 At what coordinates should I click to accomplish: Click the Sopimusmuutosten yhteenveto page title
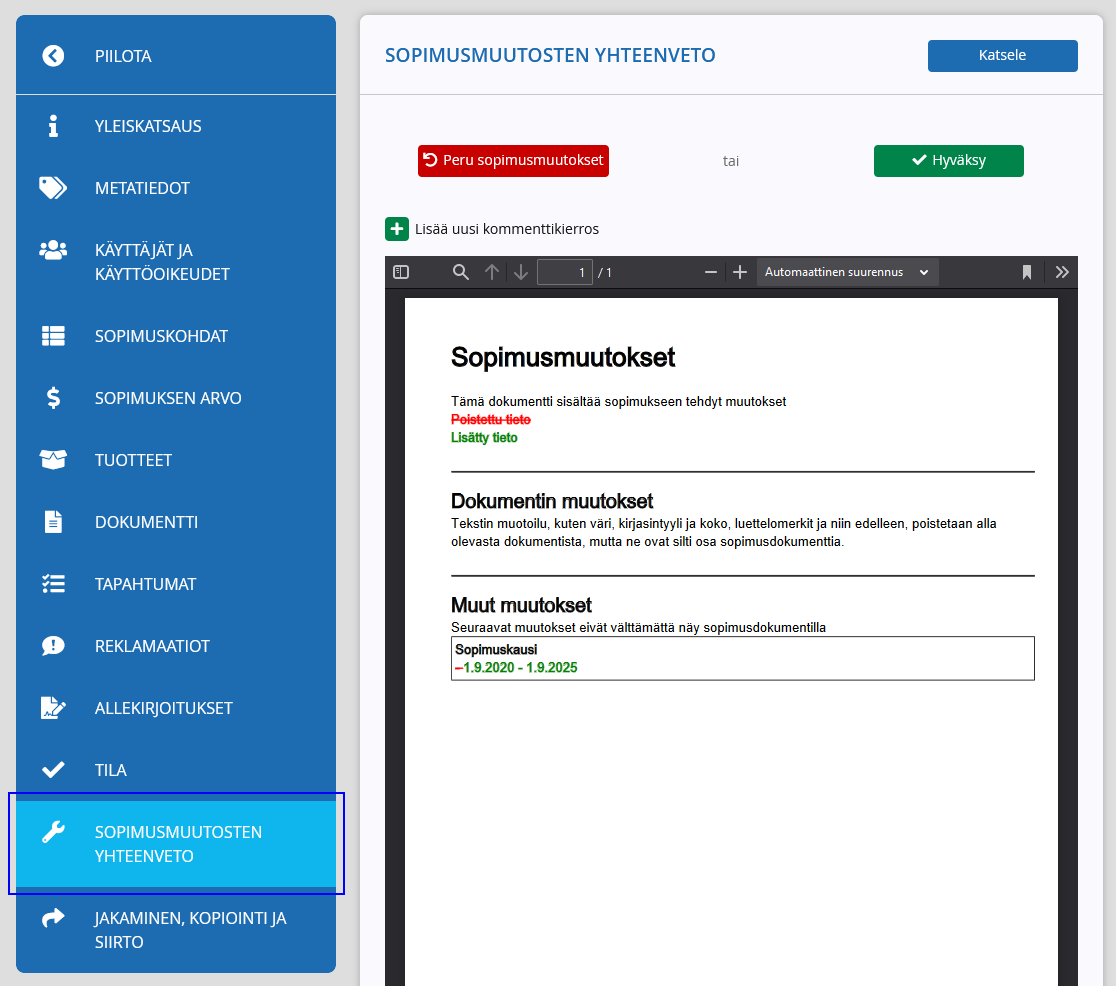point(550,56)
